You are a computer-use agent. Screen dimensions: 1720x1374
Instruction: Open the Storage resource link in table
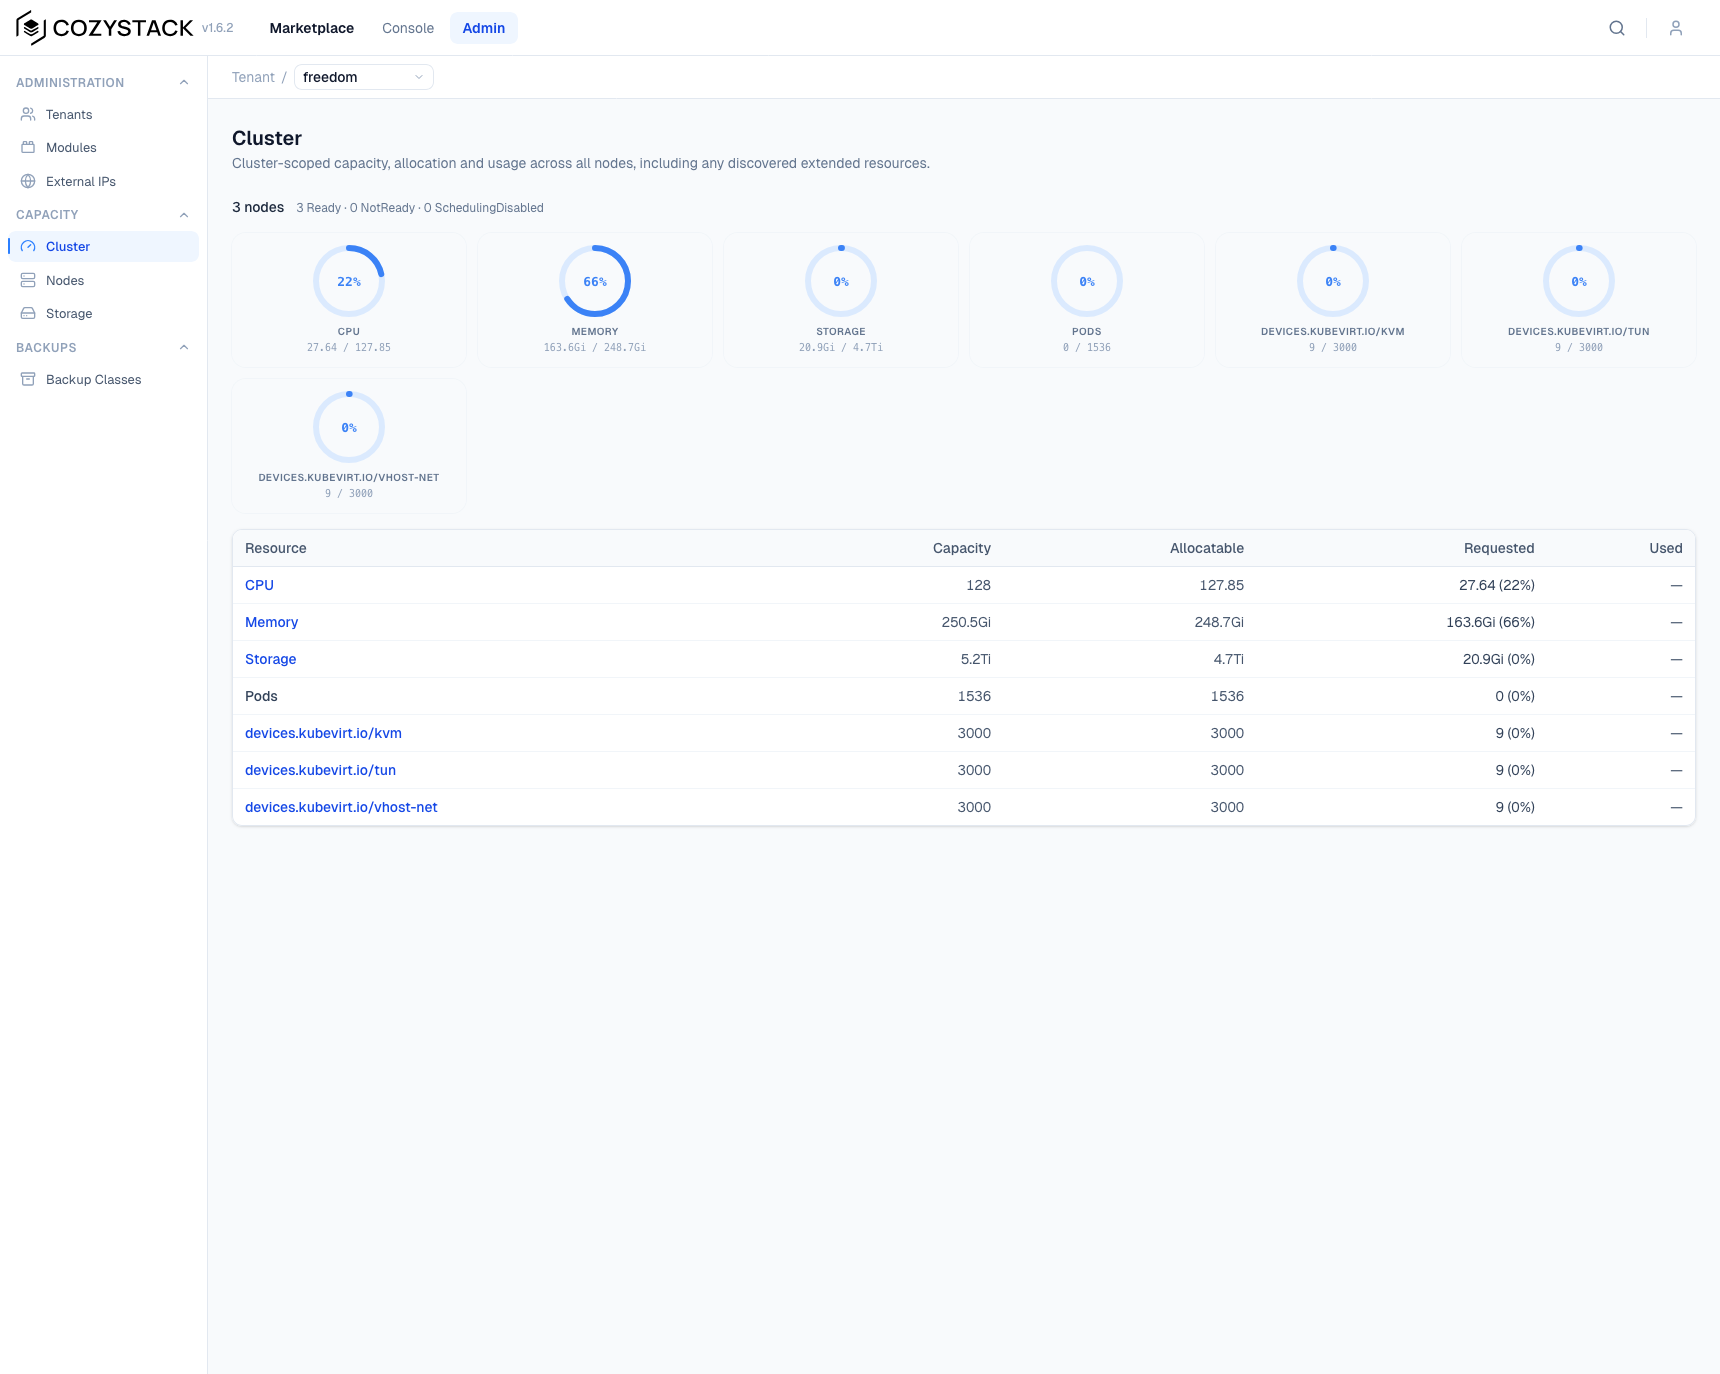click(270, 659)
